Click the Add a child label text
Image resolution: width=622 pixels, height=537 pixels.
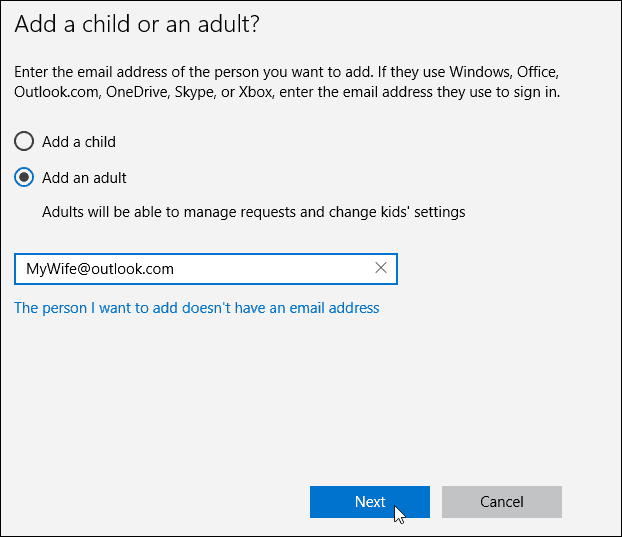[x=79, y=142]
